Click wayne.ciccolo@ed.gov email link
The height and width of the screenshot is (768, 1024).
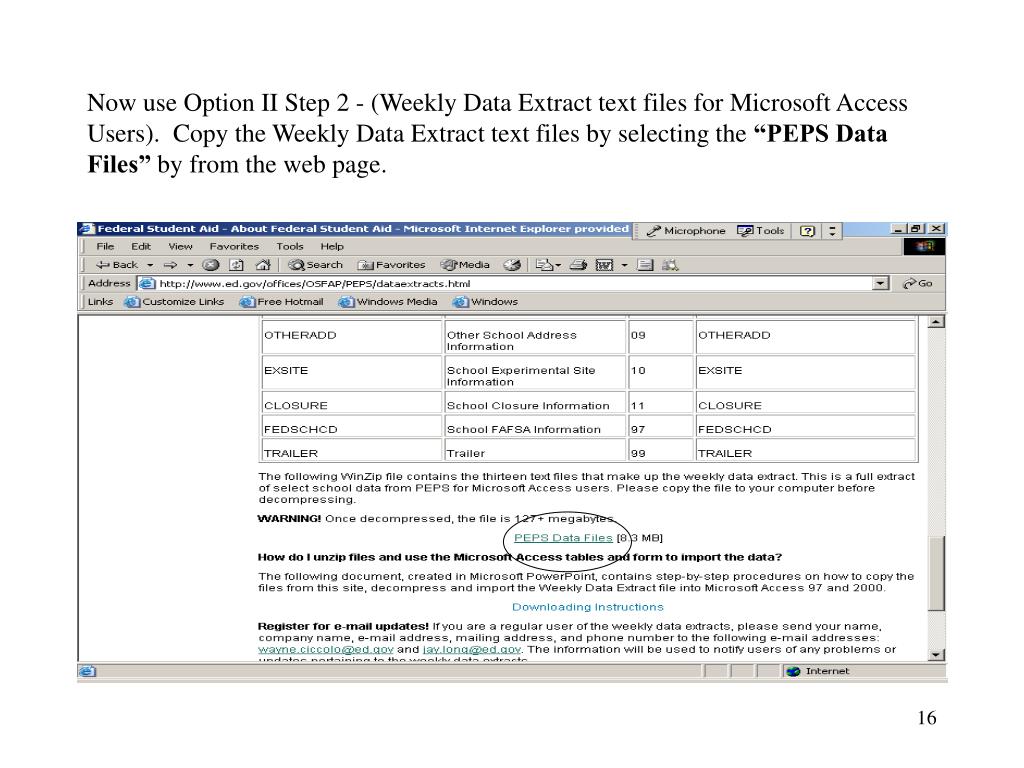tap(326, 650)
